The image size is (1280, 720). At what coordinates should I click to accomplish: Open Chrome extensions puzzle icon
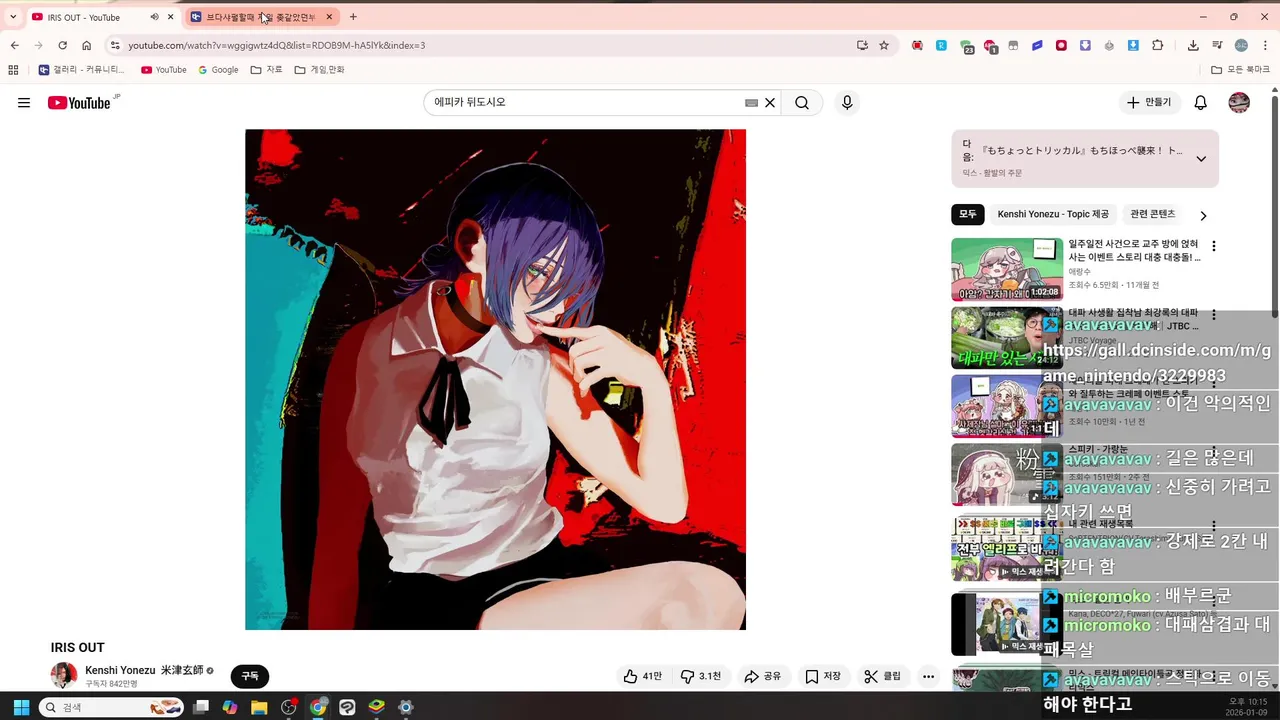1158,45
